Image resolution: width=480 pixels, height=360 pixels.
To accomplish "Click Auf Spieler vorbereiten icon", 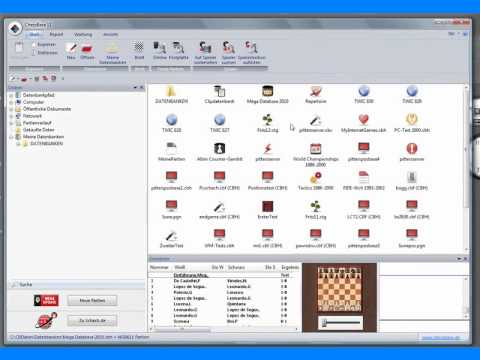I will coord(205,53).
